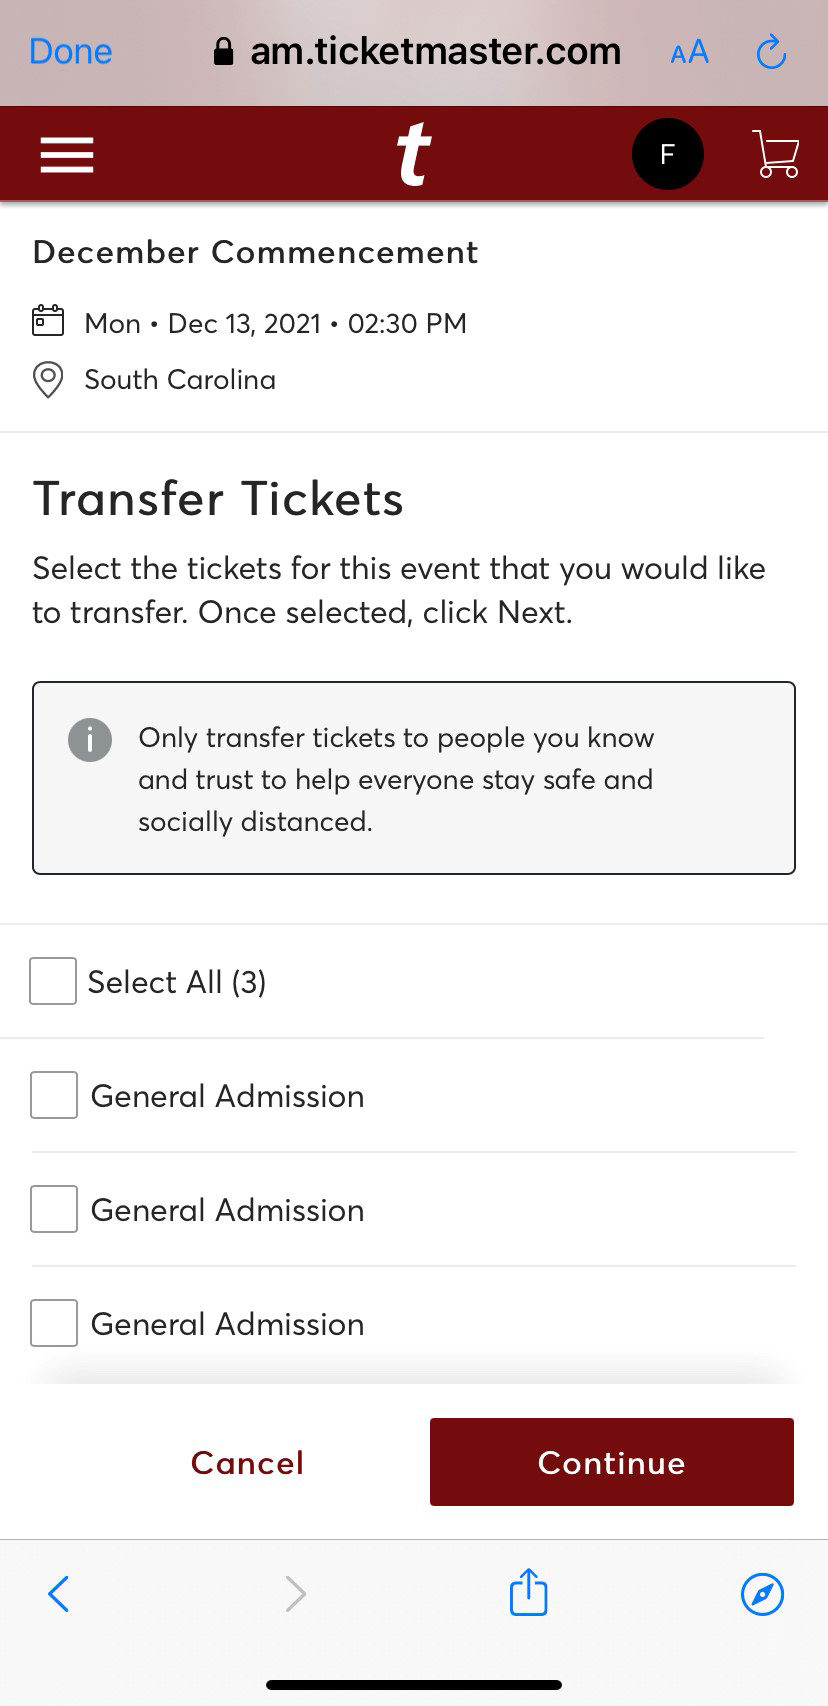Tap the forward chevron arrow

[x=295, y=1593]
